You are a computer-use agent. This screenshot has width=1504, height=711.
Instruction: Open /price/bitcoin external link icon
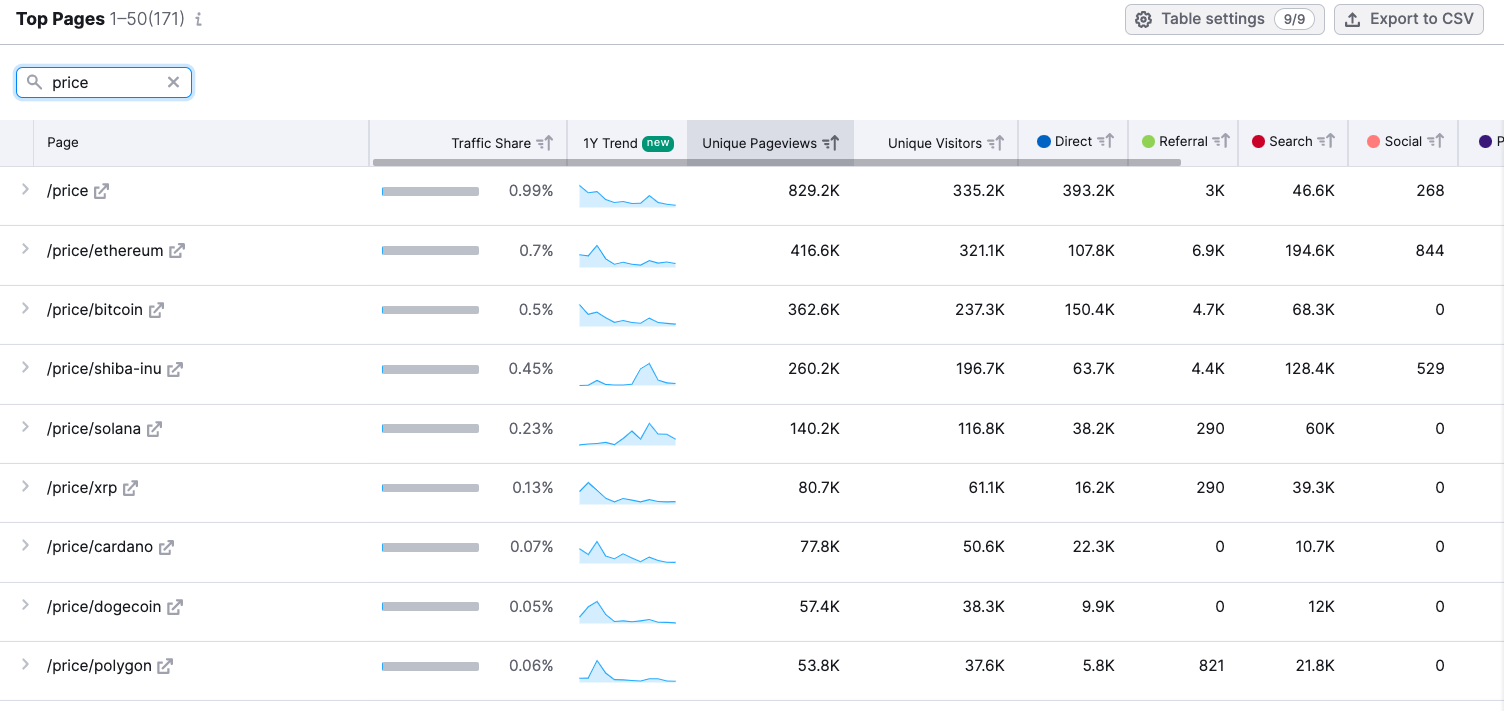(156, 310)
